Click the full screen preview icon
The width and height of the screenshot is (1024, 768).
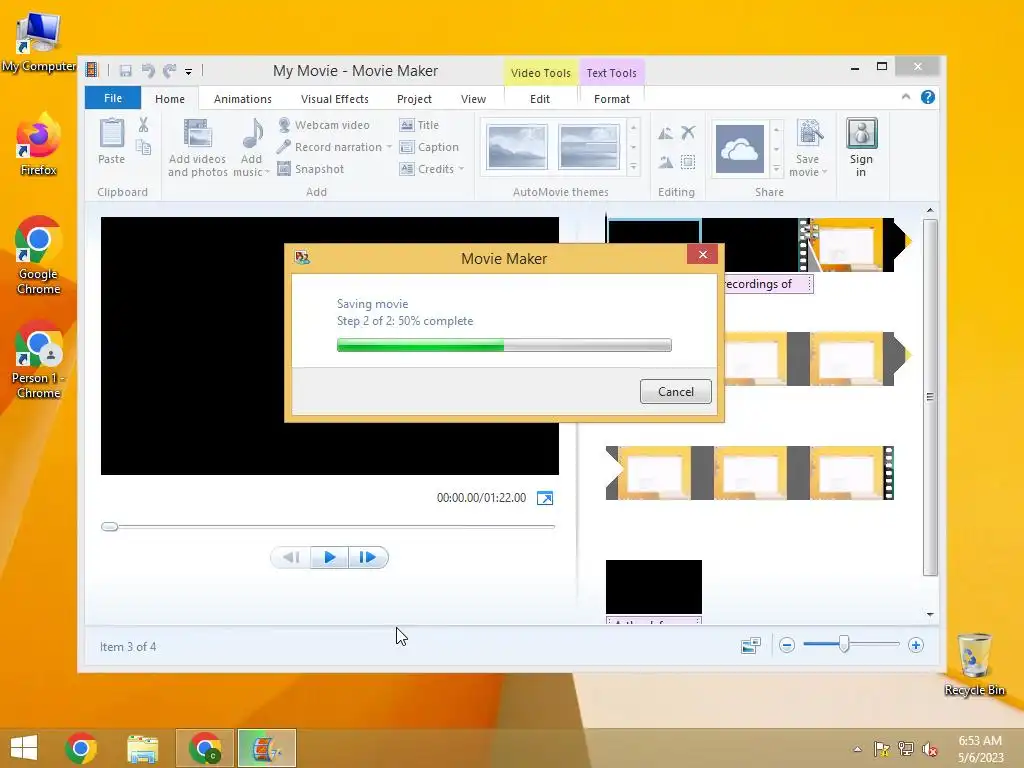[x=545, y=498]
